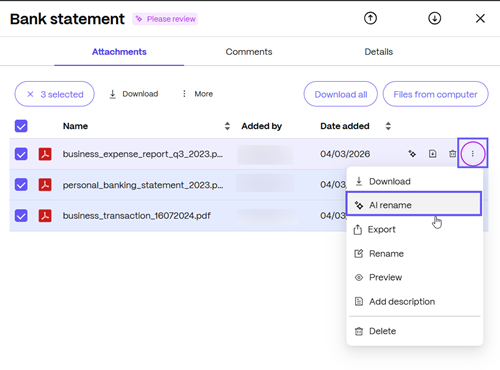Viewport: 500px width, 370px height.
Task: Open the More actions toolbar menu
Action: [197, 94]
